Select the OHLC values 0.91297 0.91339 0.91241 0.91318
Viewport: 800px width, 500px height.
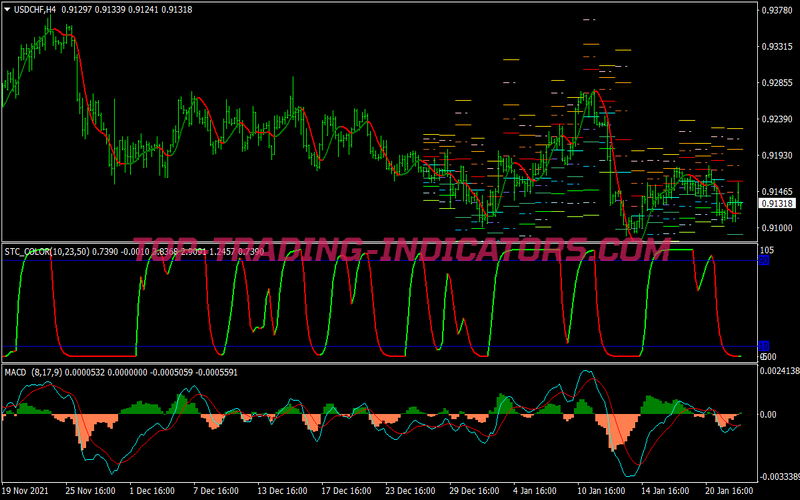click(127, 9)
